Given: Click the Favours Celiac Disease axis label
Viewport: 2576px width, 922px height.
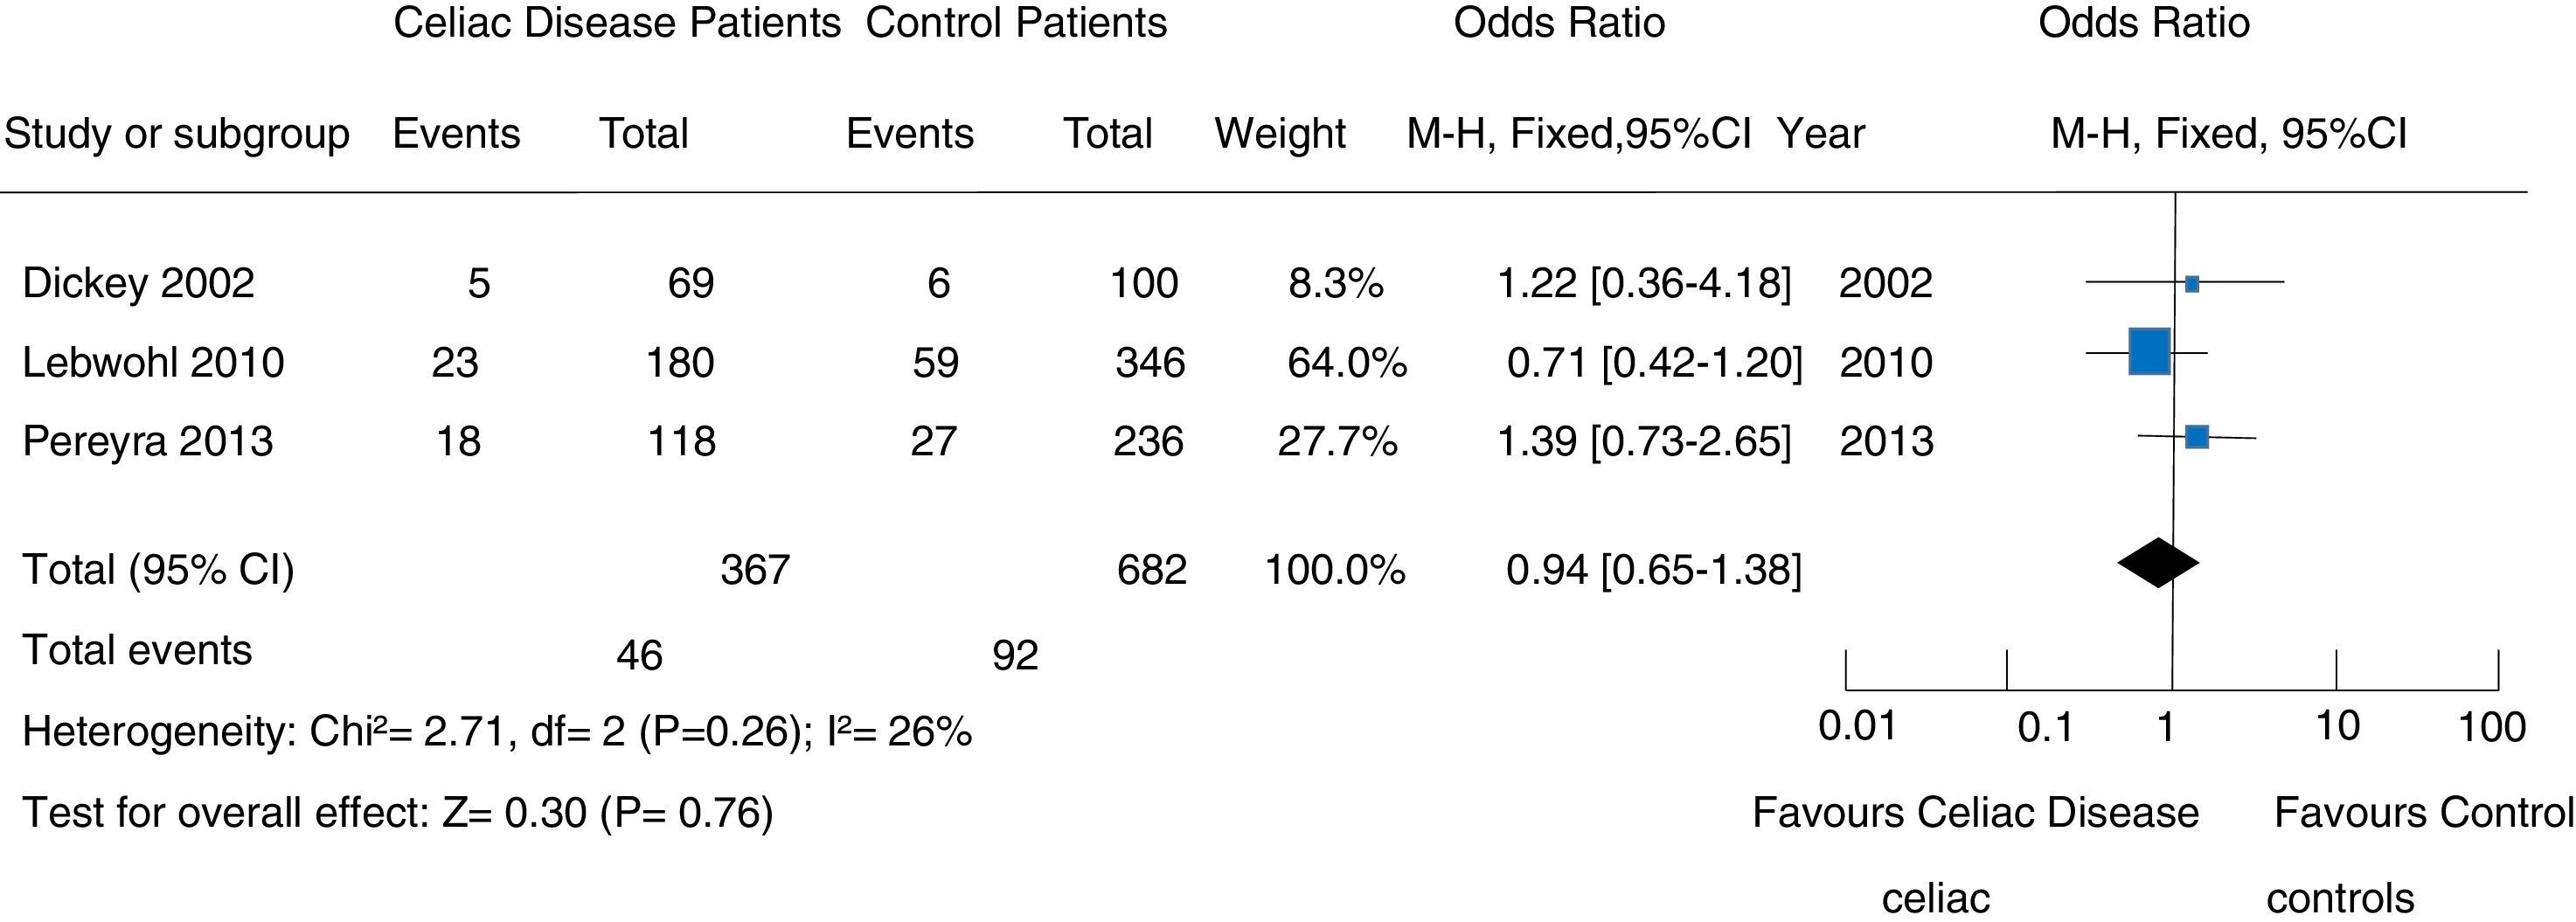Looking at the screenshot, I should coord(1975,812).
